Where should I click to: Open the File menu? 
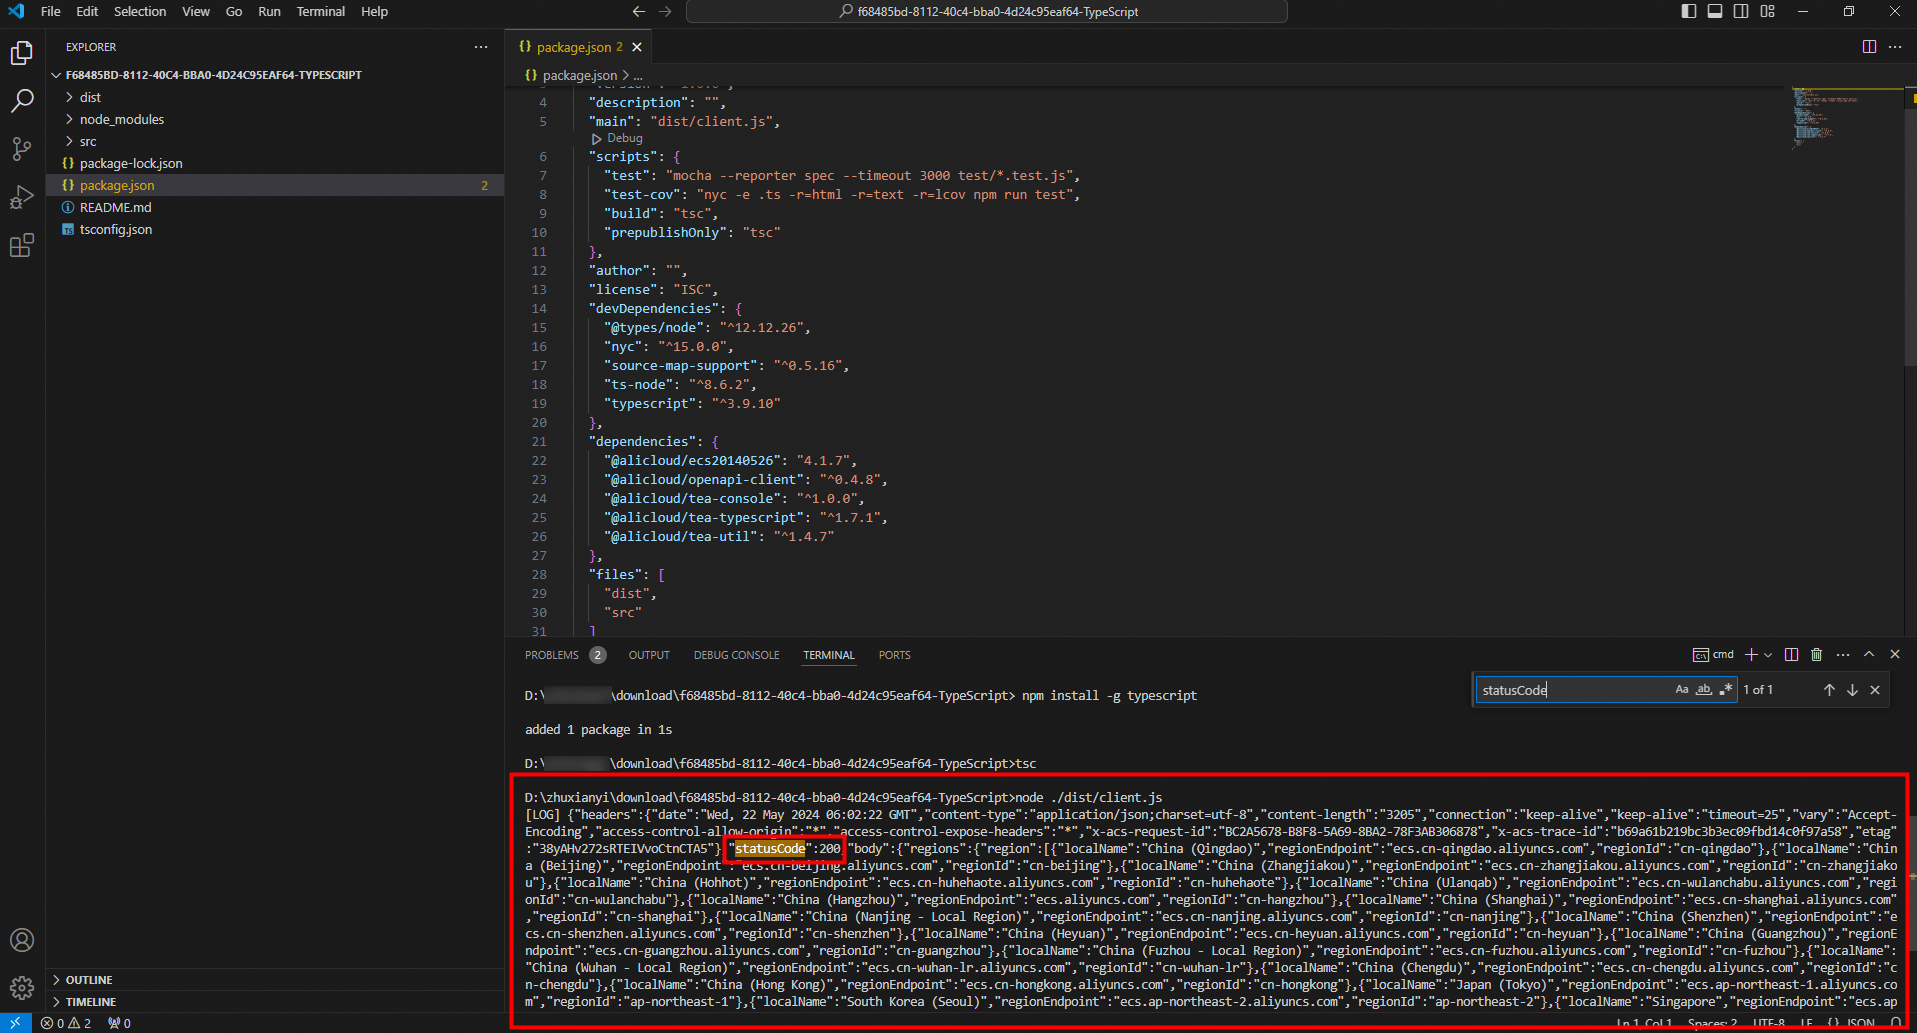click(x=51, y=12)
